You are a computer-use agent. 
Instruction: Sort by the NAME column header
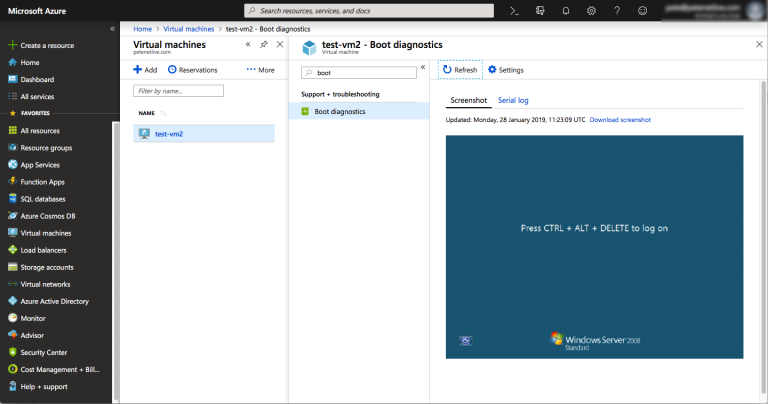pyautogui.click(x=146, y=113)
